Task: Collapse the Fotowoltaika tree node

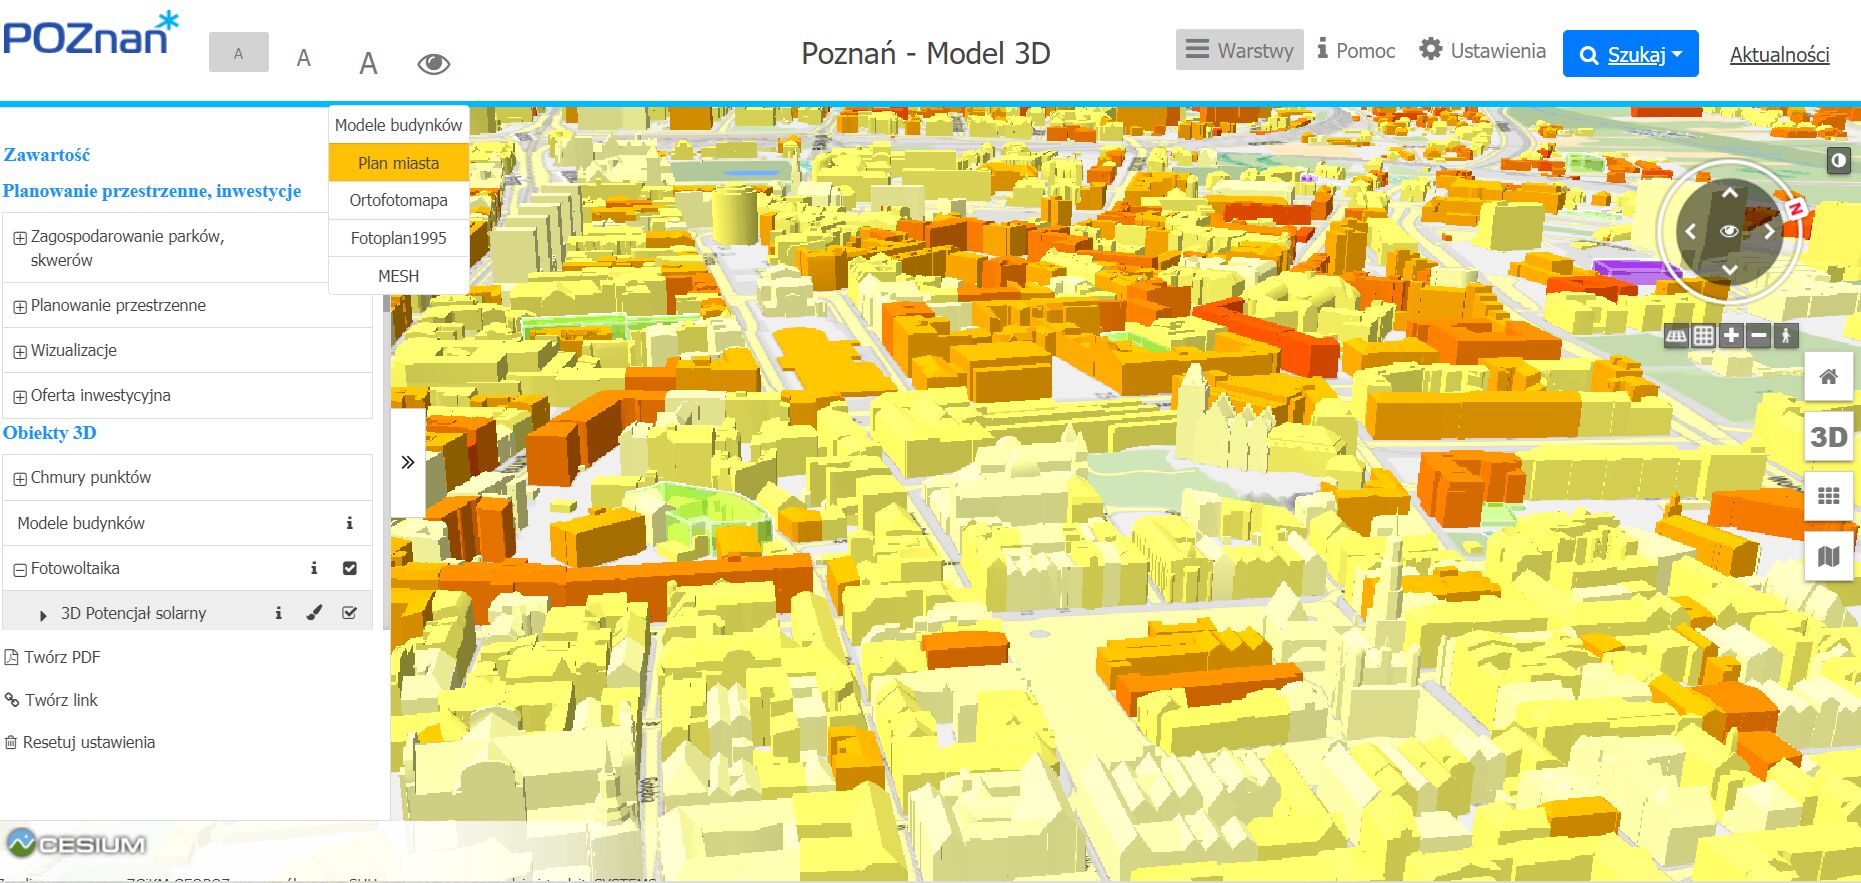Action: [x=20, y=570]
